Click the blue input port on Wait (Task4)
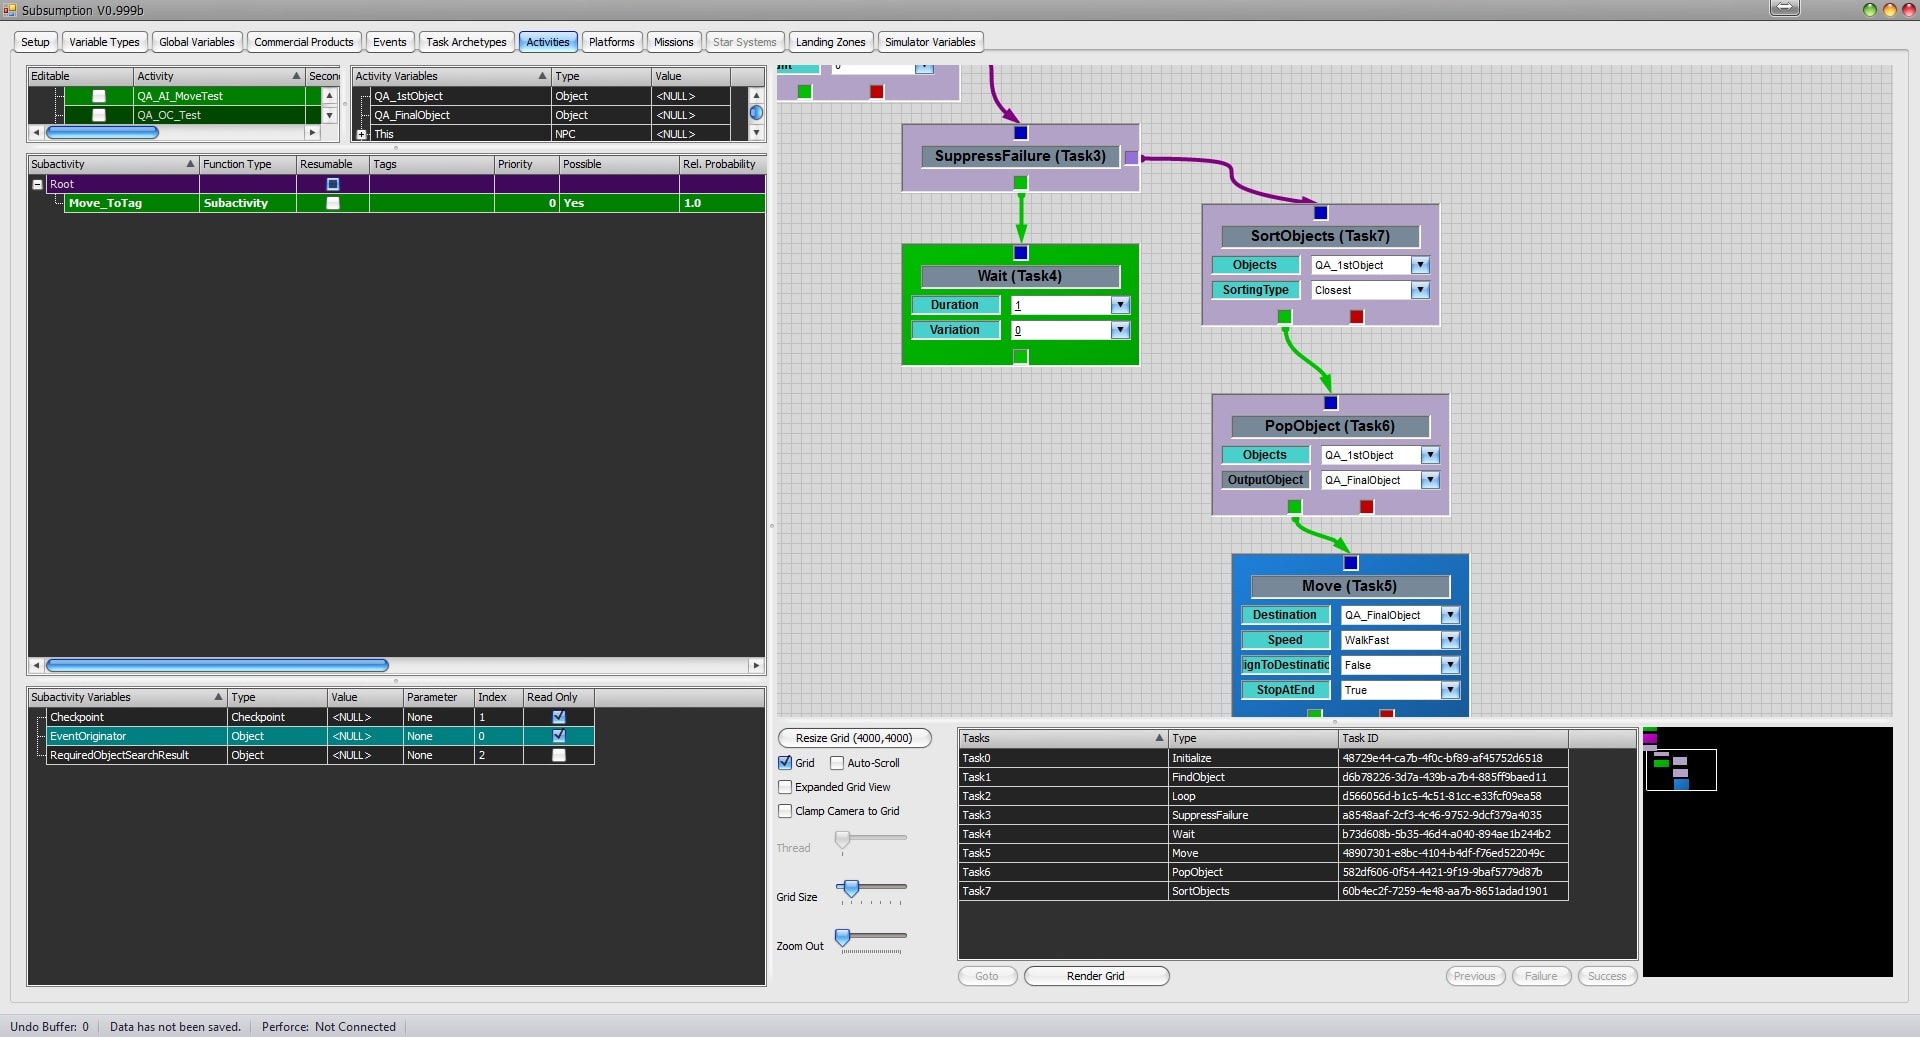The width and height of the screenshot is (1920, 1037). tap(1020, 253)
